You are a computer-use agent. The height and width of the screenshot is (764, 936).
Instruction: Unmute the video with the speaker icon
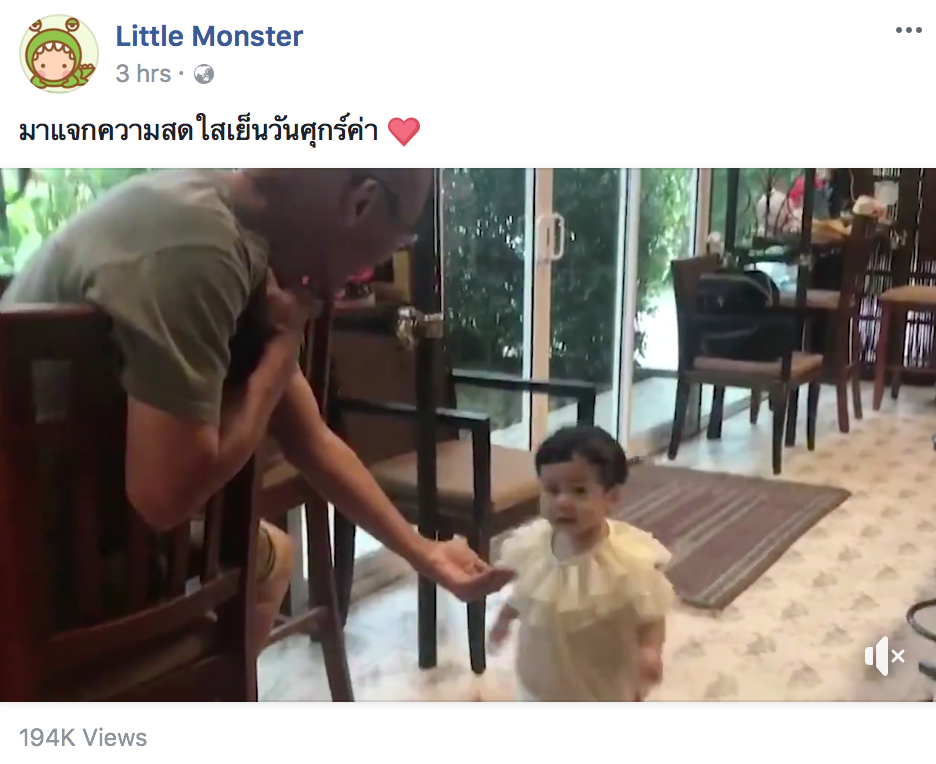[x=884, y=655]
